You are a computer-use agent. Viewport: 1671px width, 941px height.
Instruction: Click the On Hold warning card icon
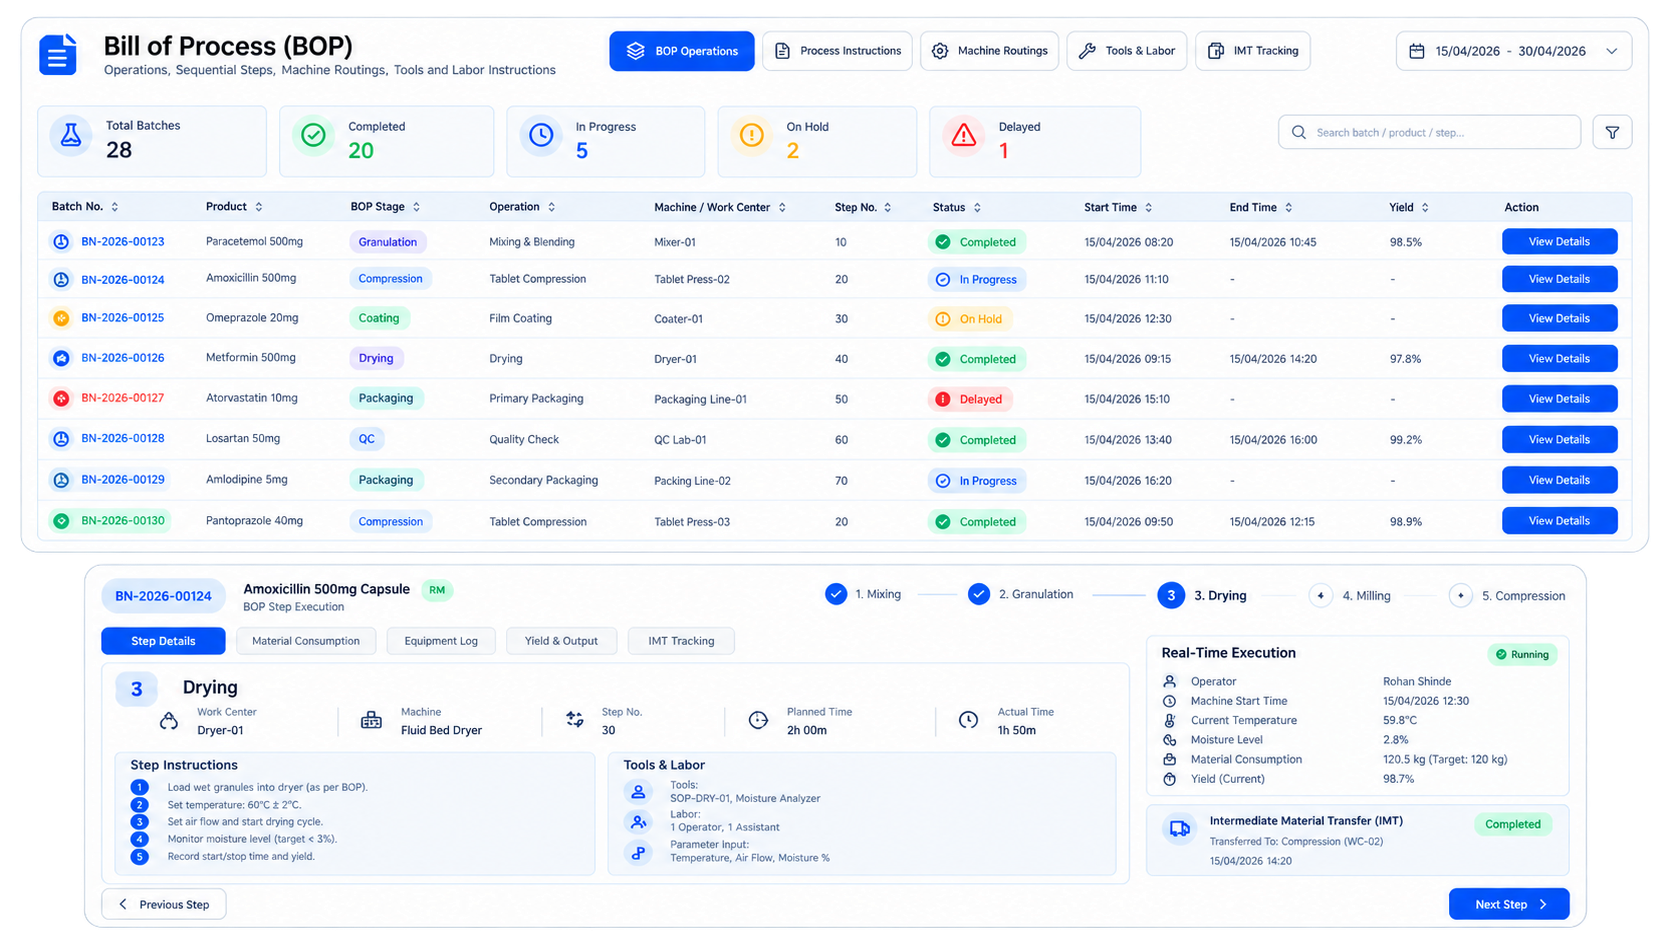pos(752,135)
